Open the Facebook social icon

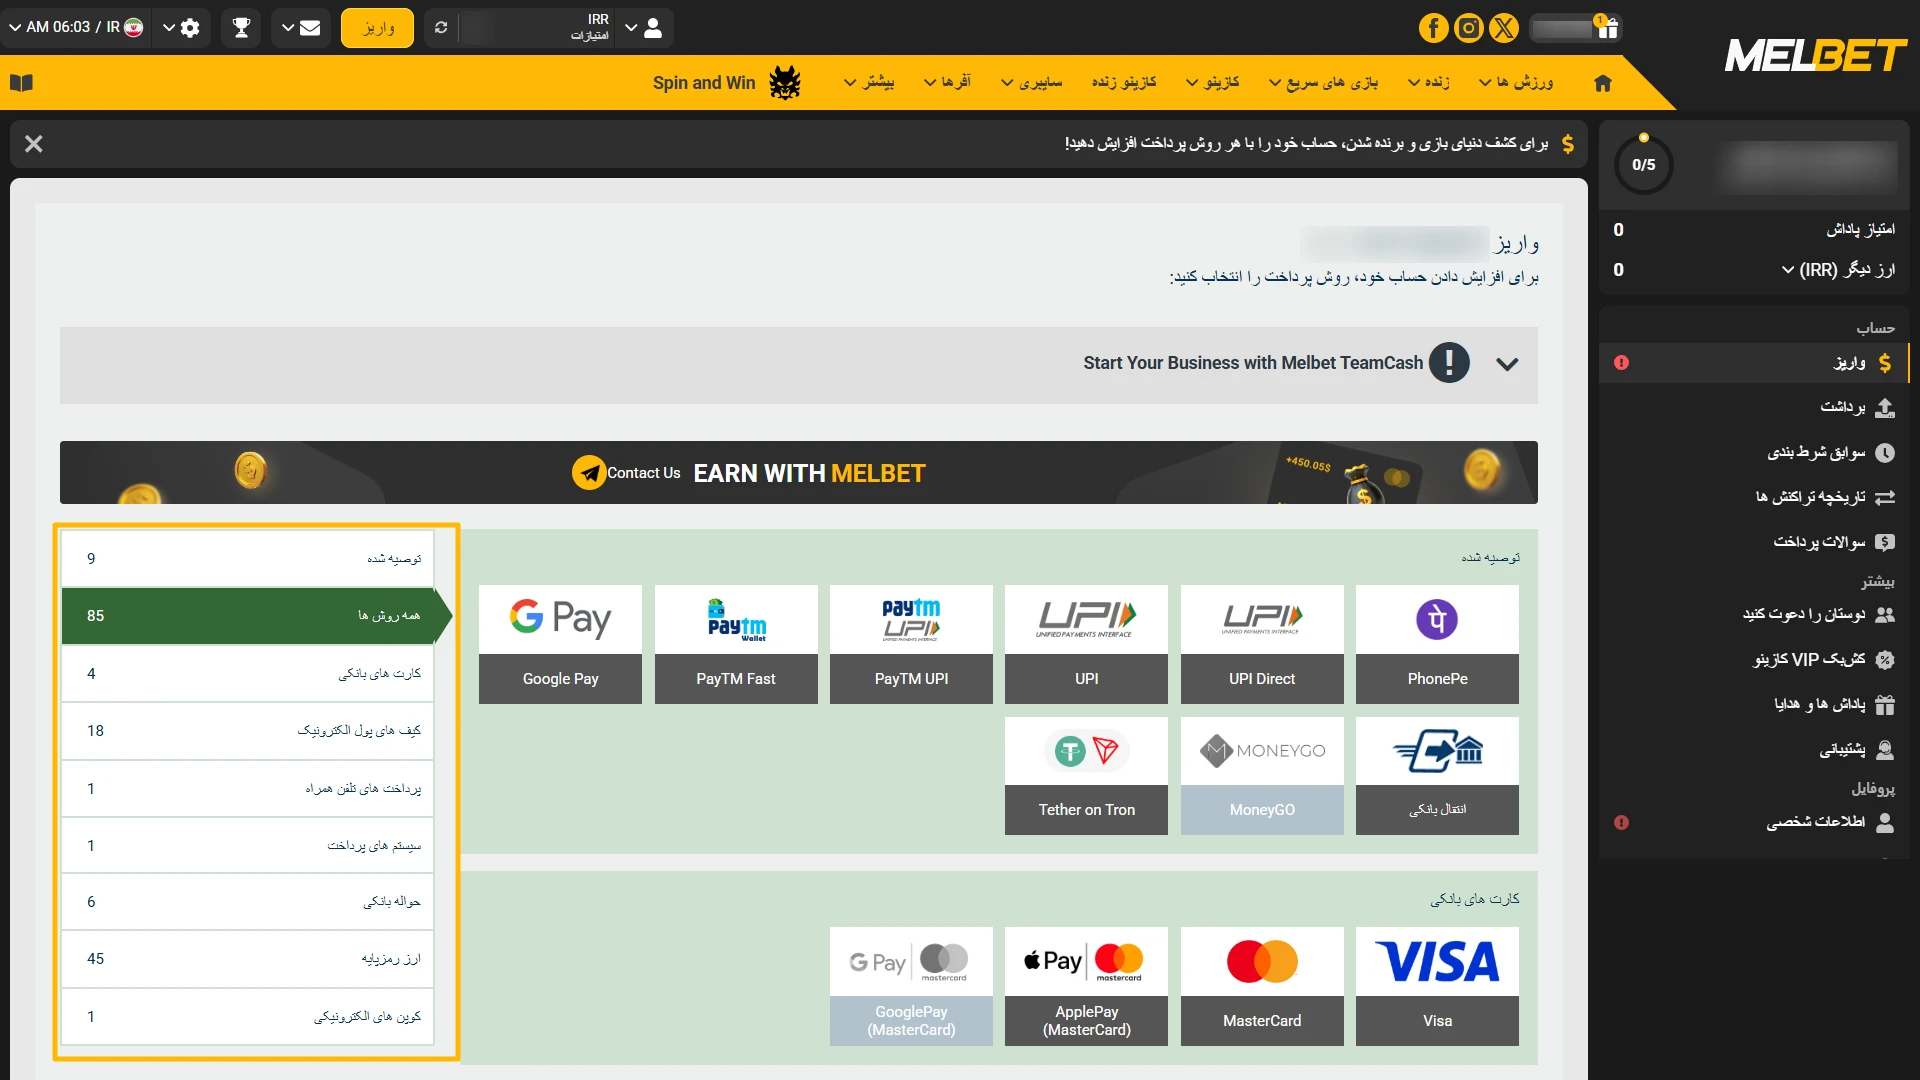click(x=1433, y=28)
